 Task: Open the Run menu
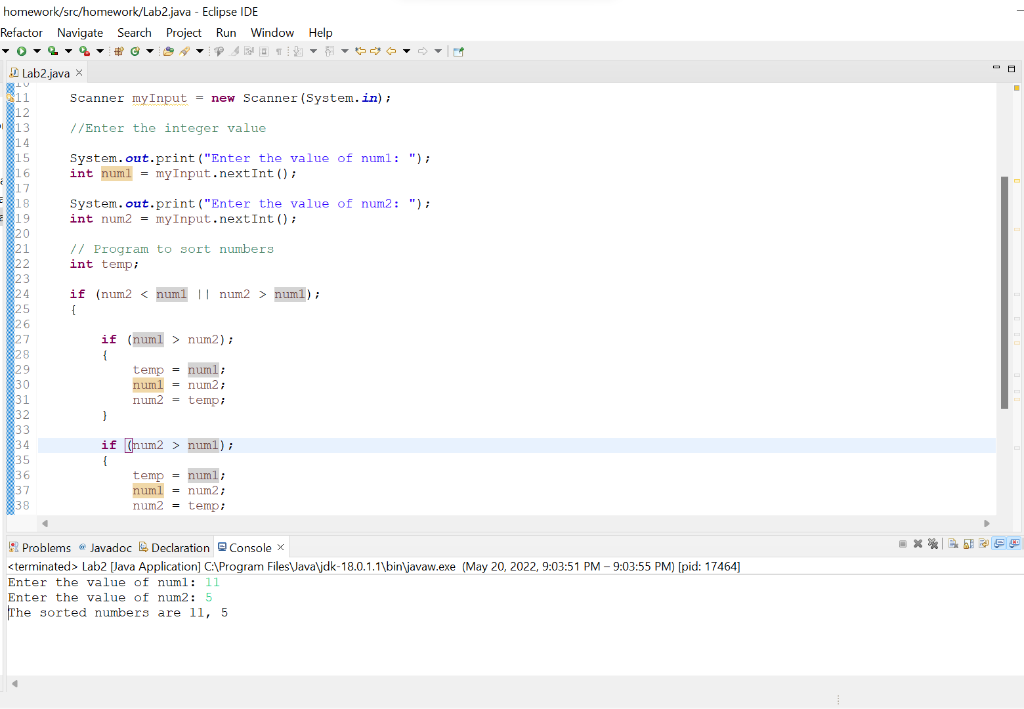226,33
